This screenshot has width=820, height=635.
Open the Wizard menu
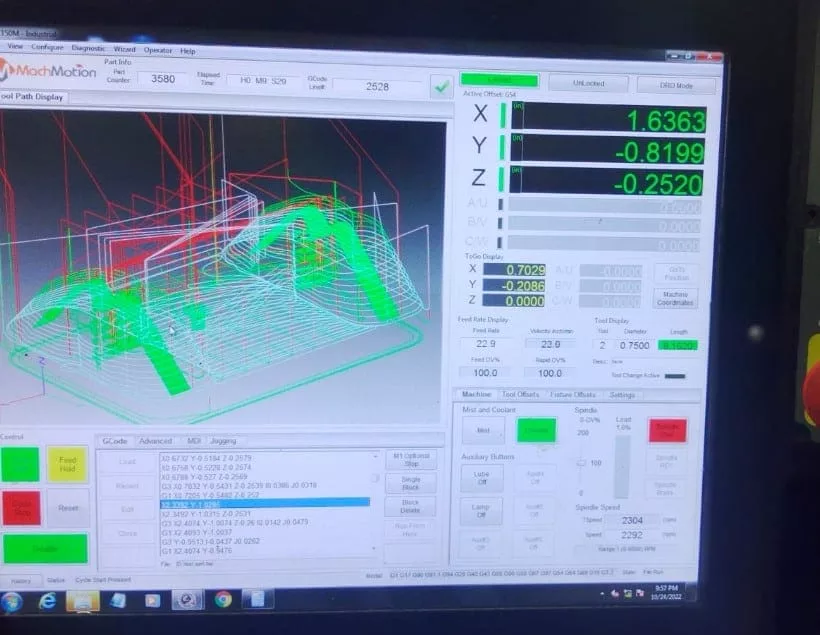(124, 49)
